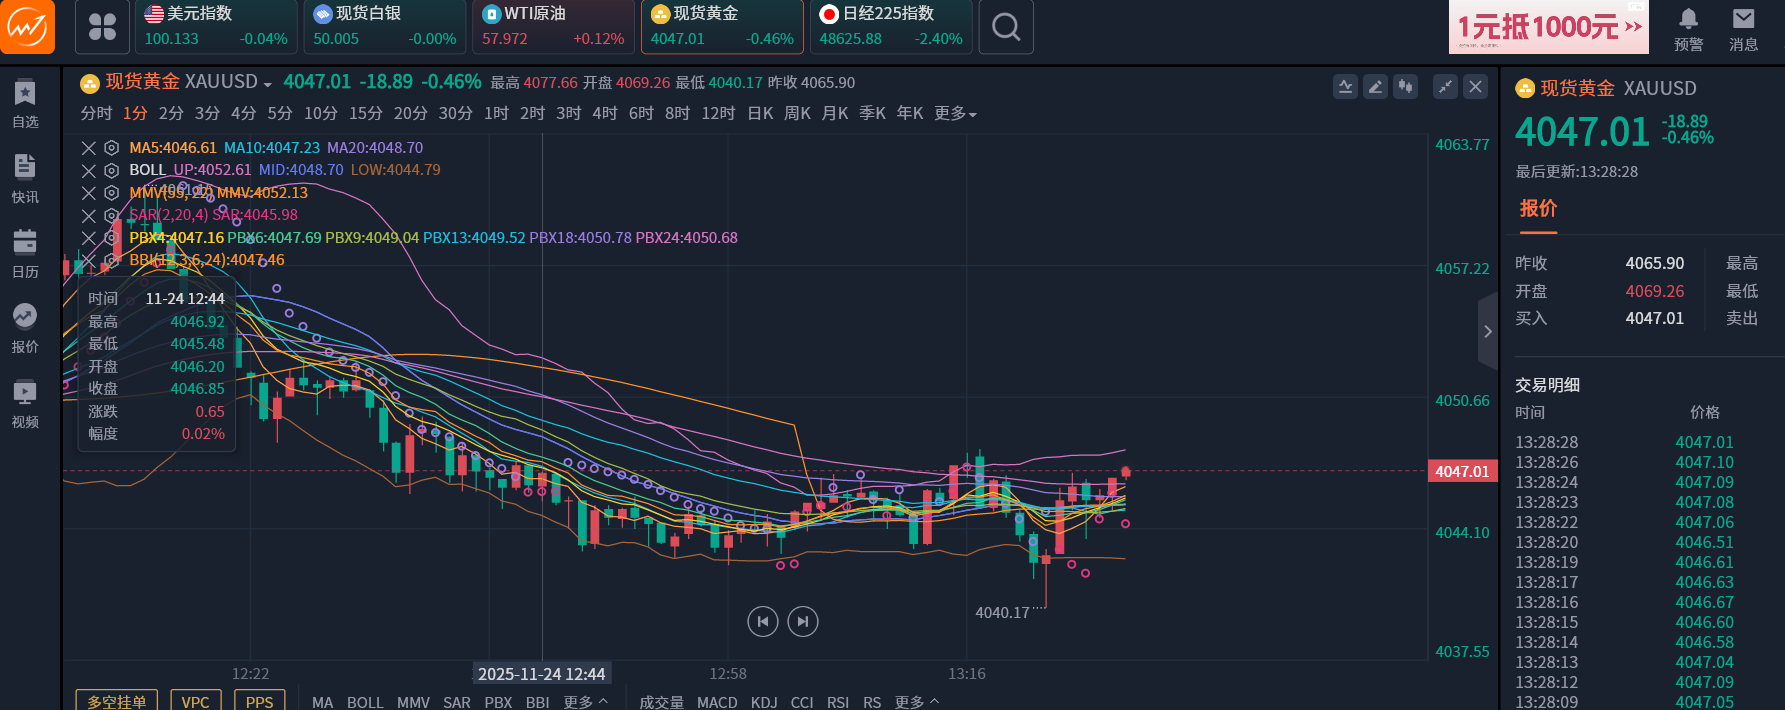1785x710 pixels.
Task: Select the 15分 timeframe tab
Action: (x=365, y=114)
